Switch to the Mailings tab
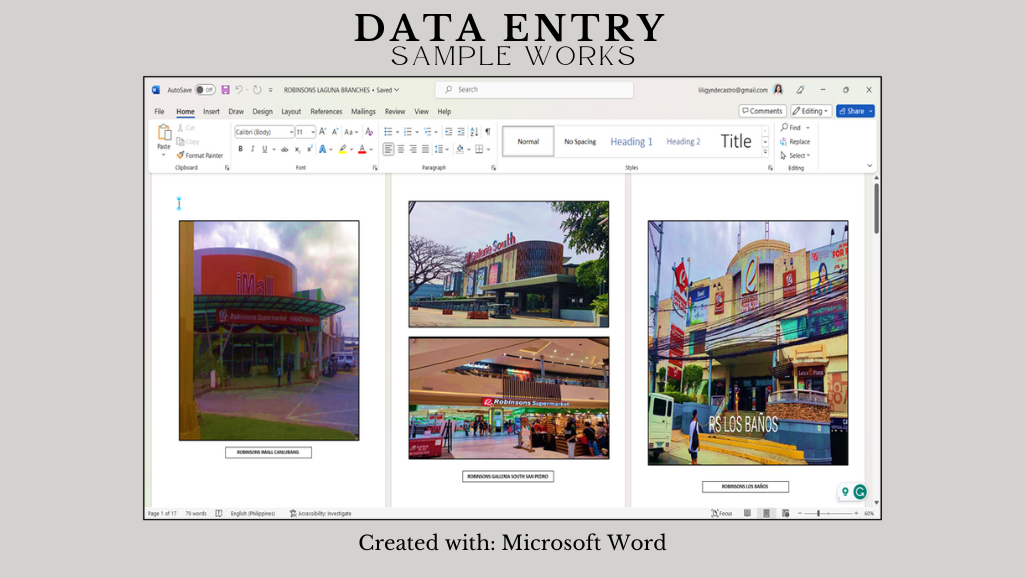 click(x=363, y=112)
